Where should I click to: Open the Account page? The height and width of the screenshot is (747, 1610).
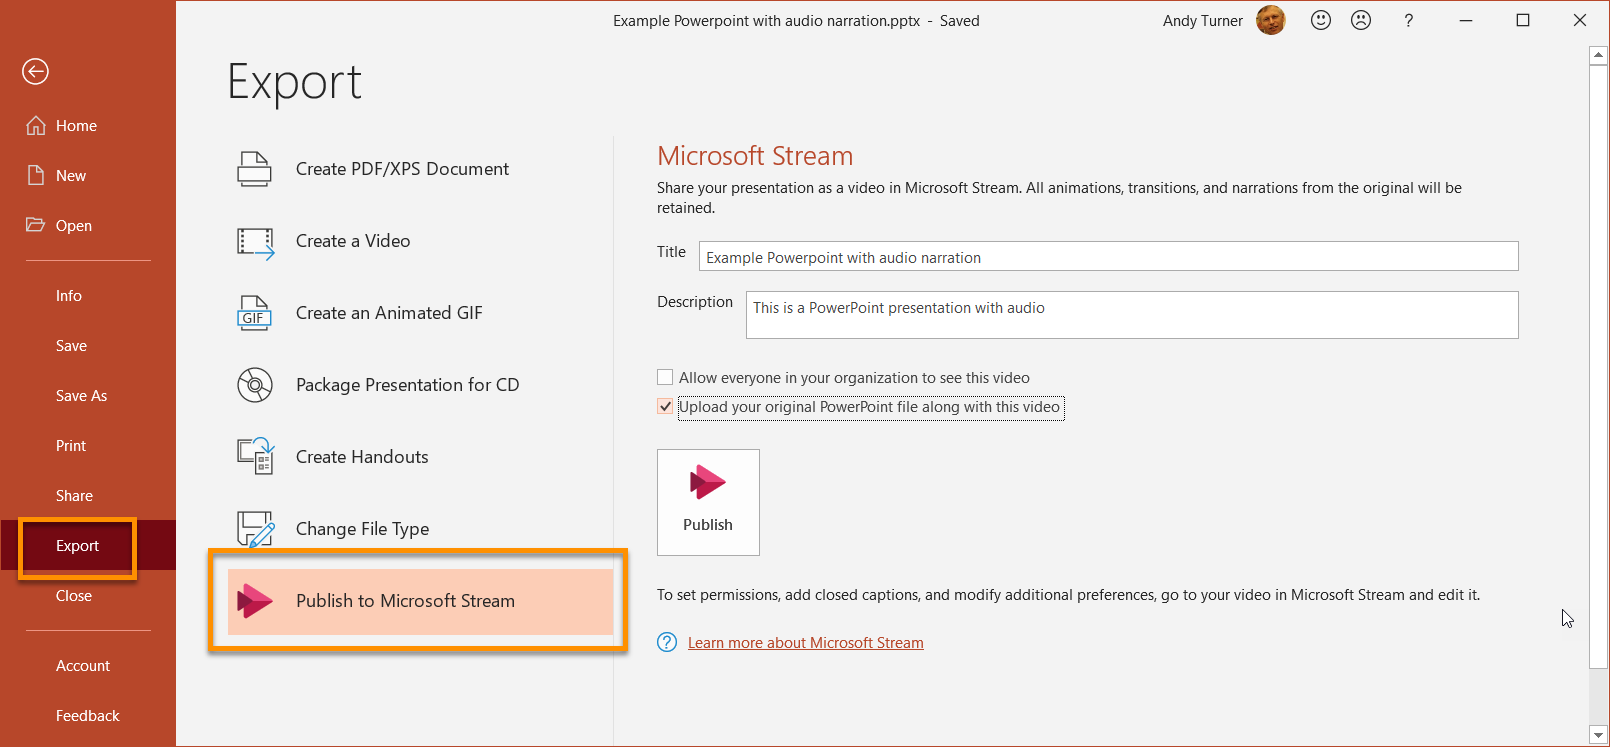pos(83,665)
